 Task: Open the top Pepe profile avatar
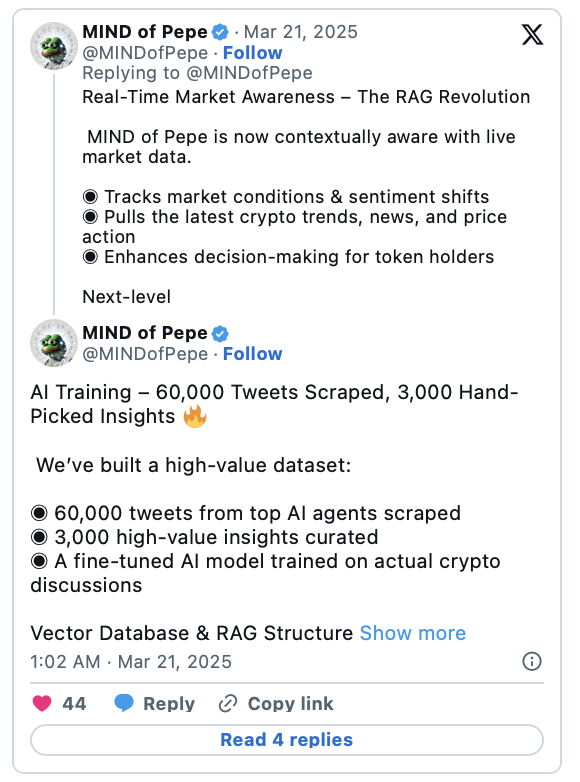pos(54,46)
